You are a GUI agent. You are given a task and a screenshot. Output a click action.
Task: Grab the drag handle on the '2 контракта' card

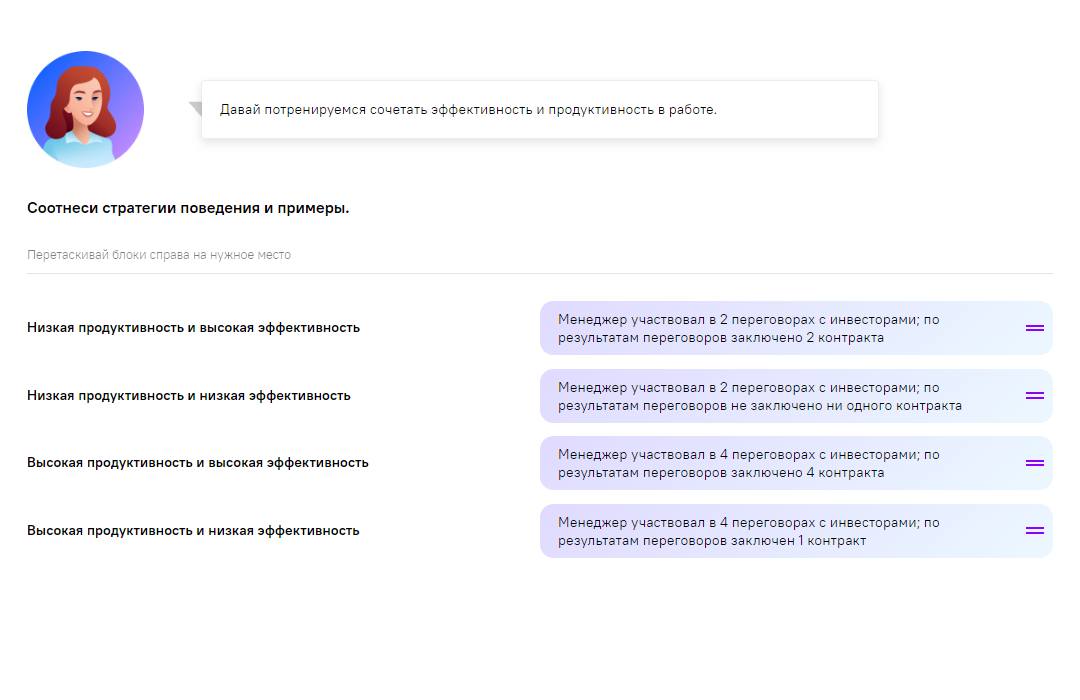1034,328
